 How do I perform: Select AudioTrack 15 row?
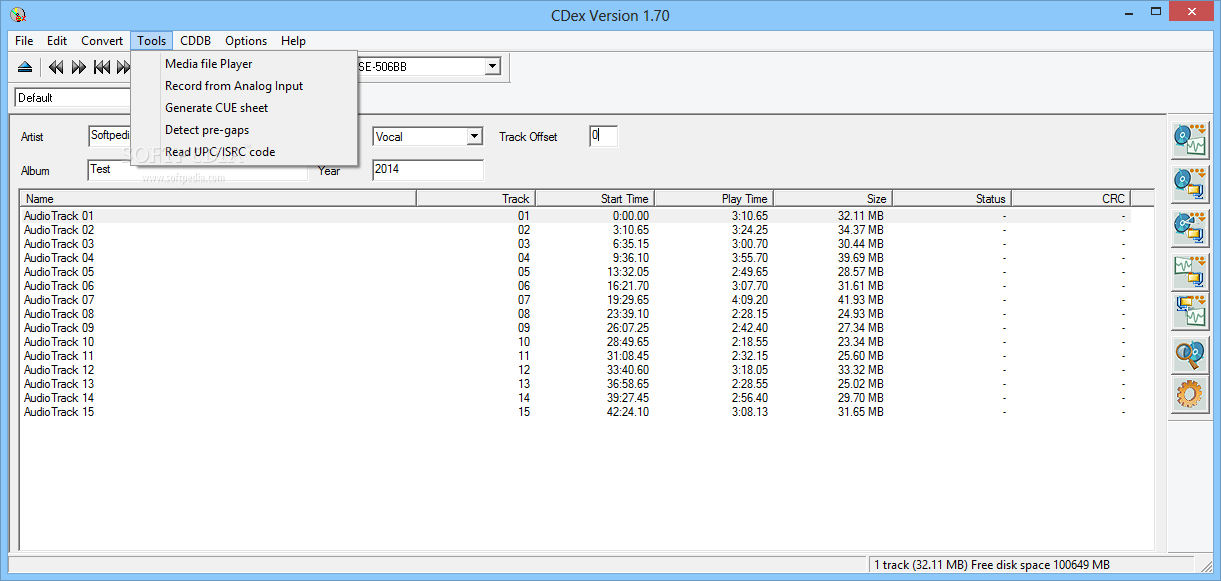tap(587, 412)
